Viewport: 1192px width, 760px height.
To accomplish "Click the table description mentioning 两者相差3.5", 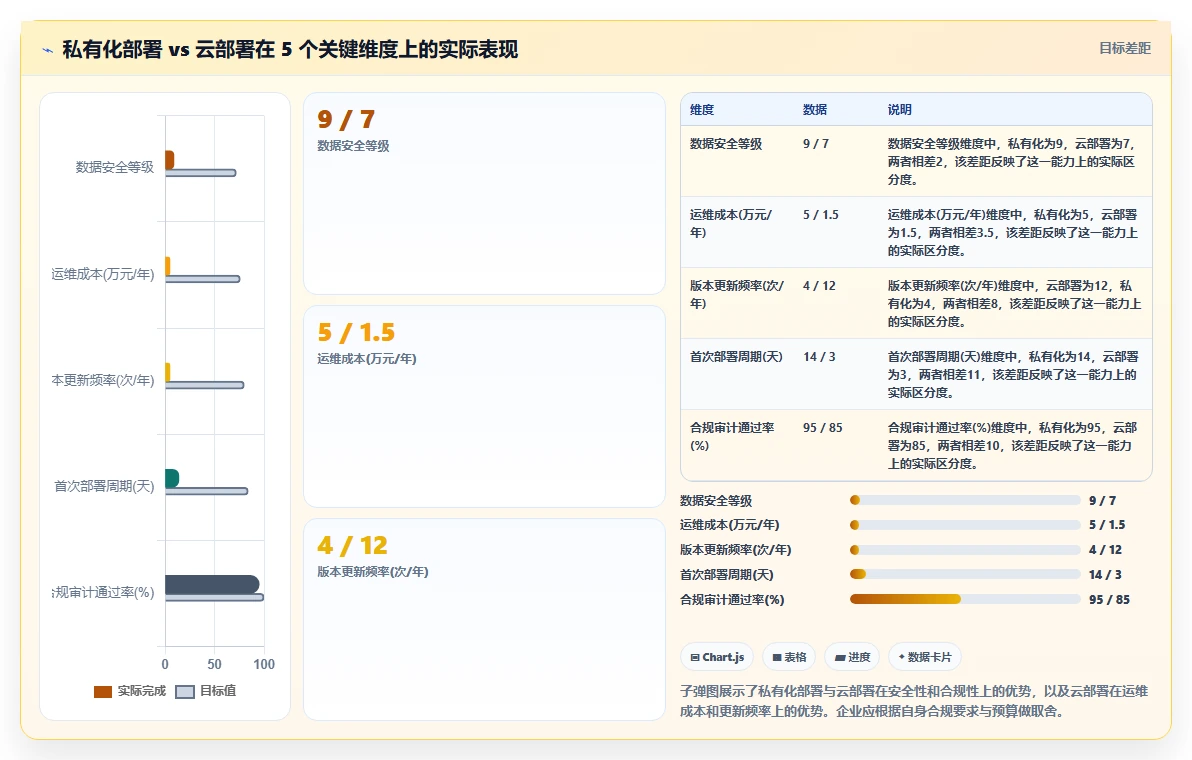I will point(1012,233).
